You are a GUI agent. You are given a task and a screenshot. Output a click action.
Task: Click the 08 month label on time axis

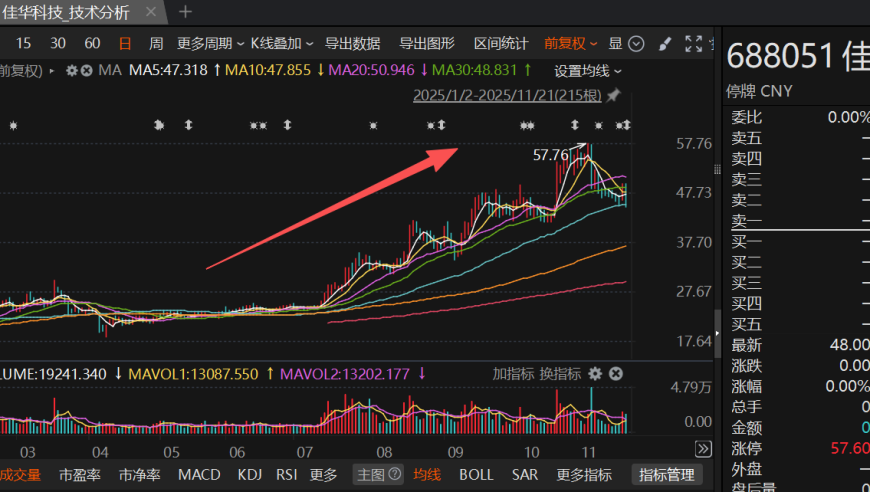(384, 453)
